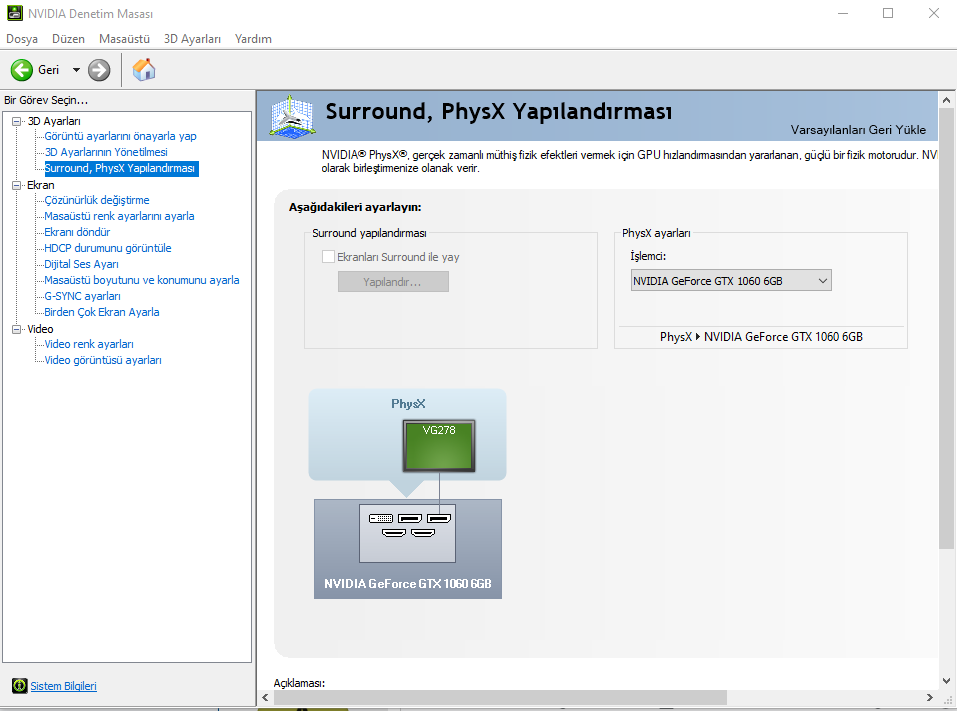Click the vertical scrollbar up arrow
957x711 pixels.
click(946, 99)
